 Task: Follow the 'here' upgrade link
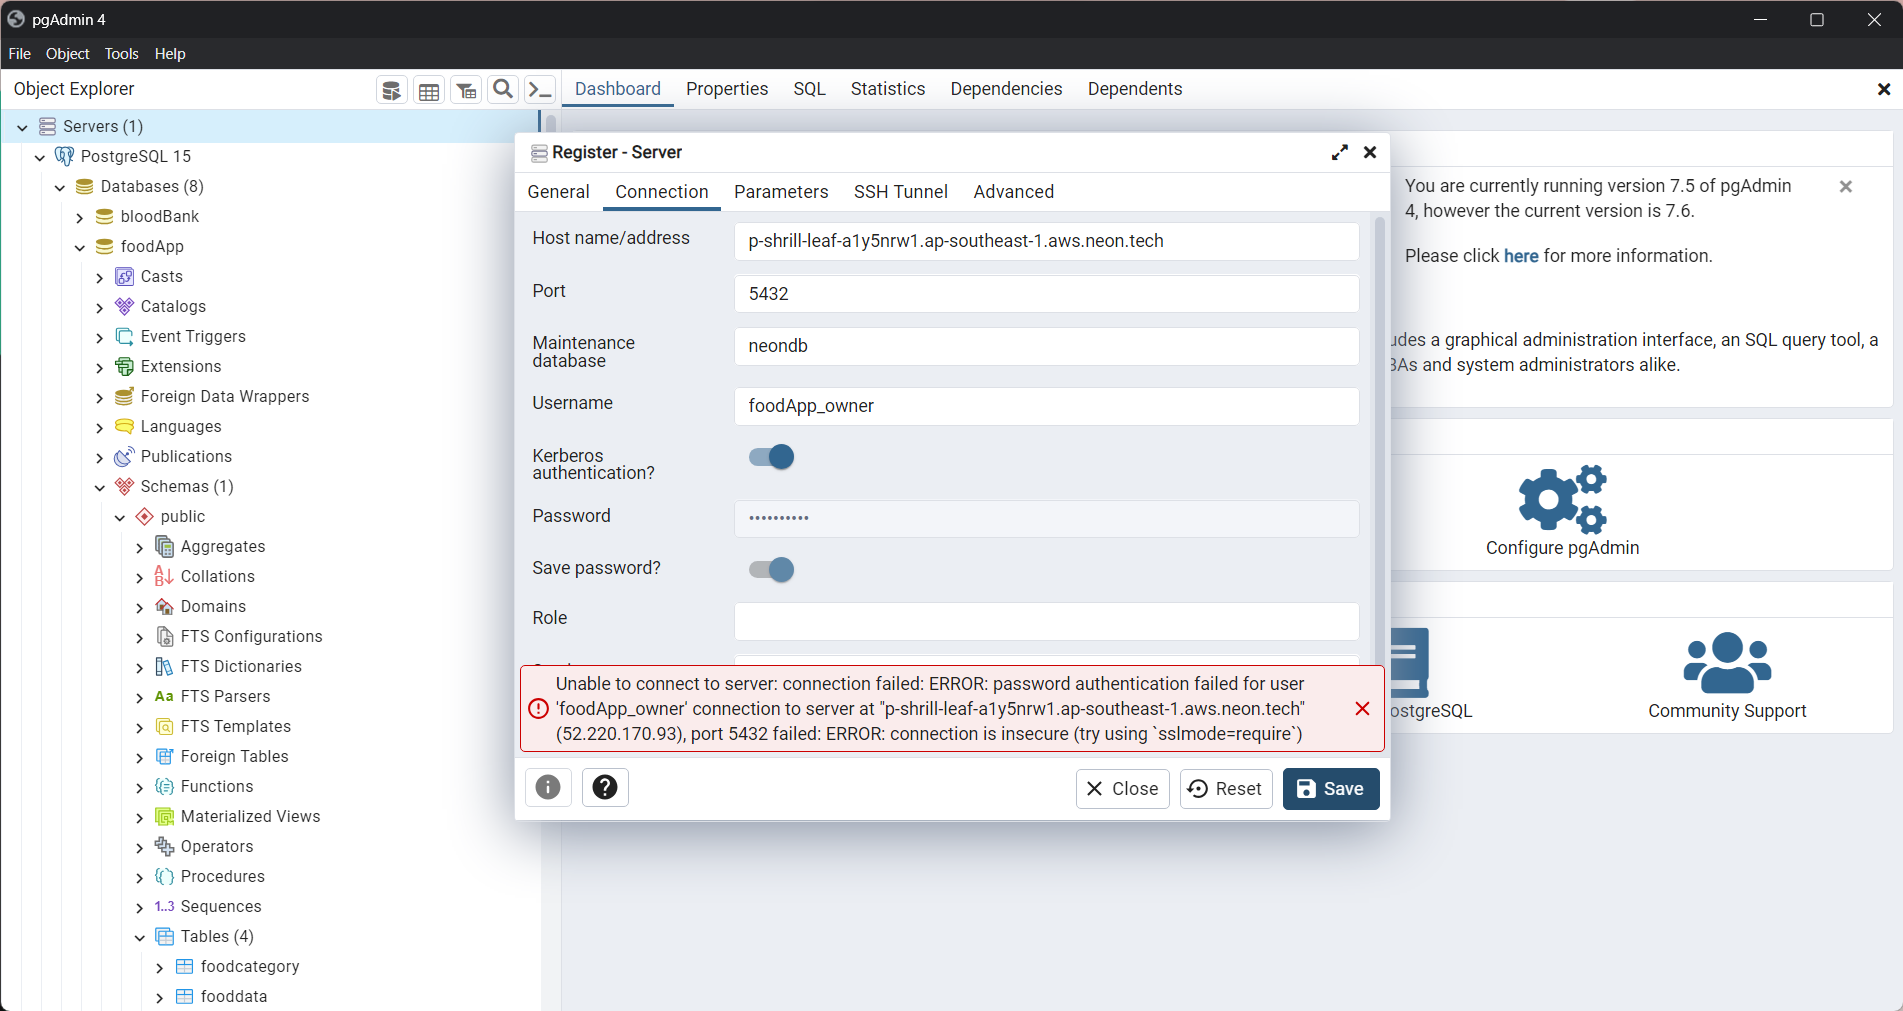coord(1520,256)
